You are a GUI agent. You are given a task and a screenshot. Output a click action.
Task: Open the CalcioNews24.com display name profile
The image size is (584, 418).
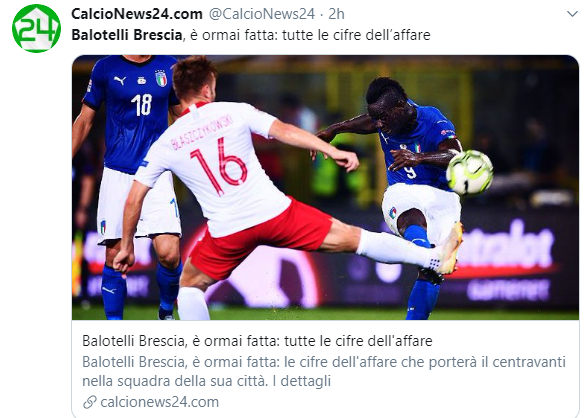click(137, 14)
